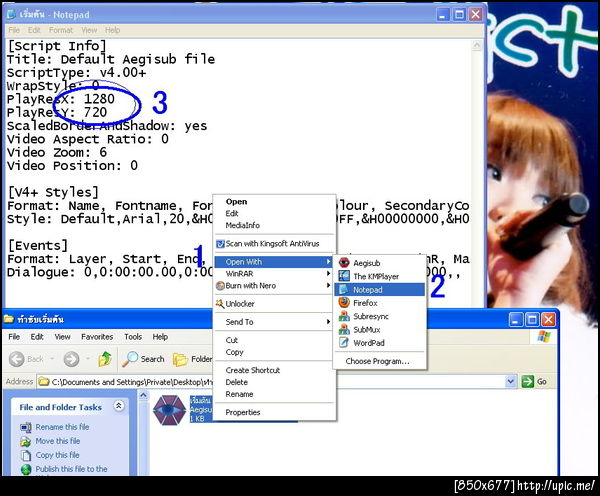Viewport: 600px width, 496px height.
Task: Select Edit in the context menu
Action: click(x=274, y=214)
